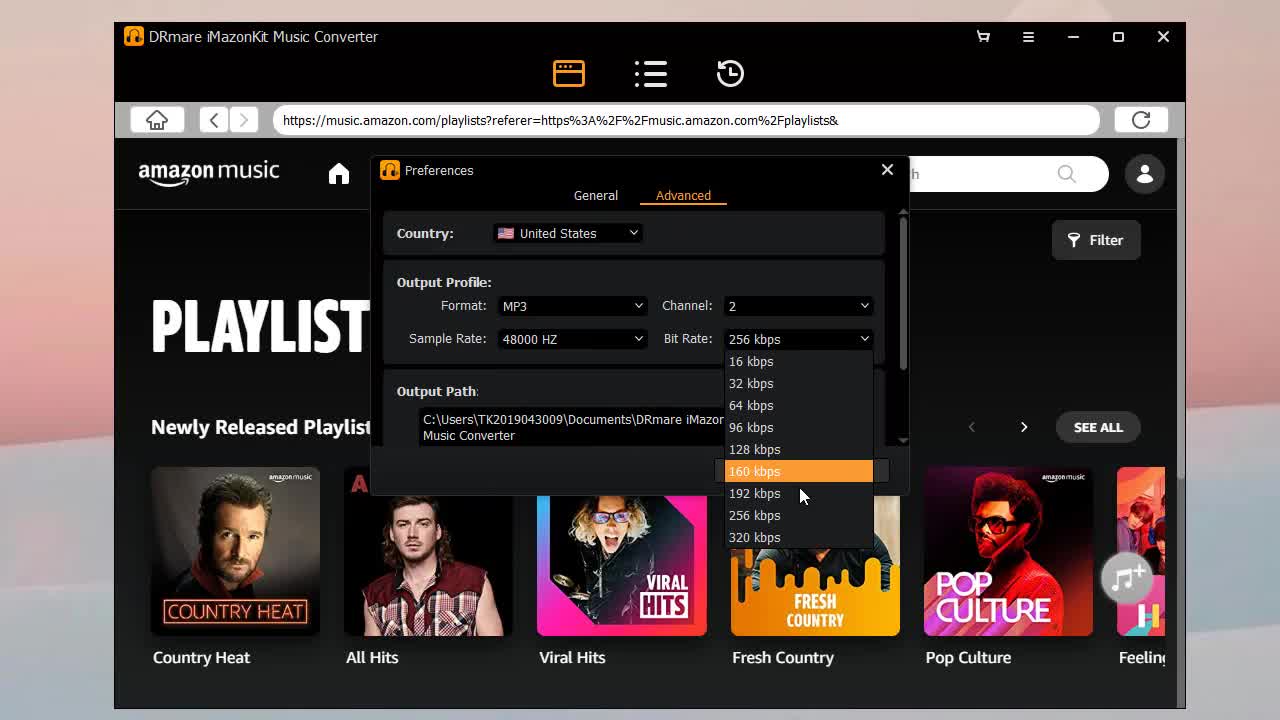This screenshot has width=1280, height=720.
Task: Open the Viral Hits playlist cover
Action: click(x=622, y=565)
